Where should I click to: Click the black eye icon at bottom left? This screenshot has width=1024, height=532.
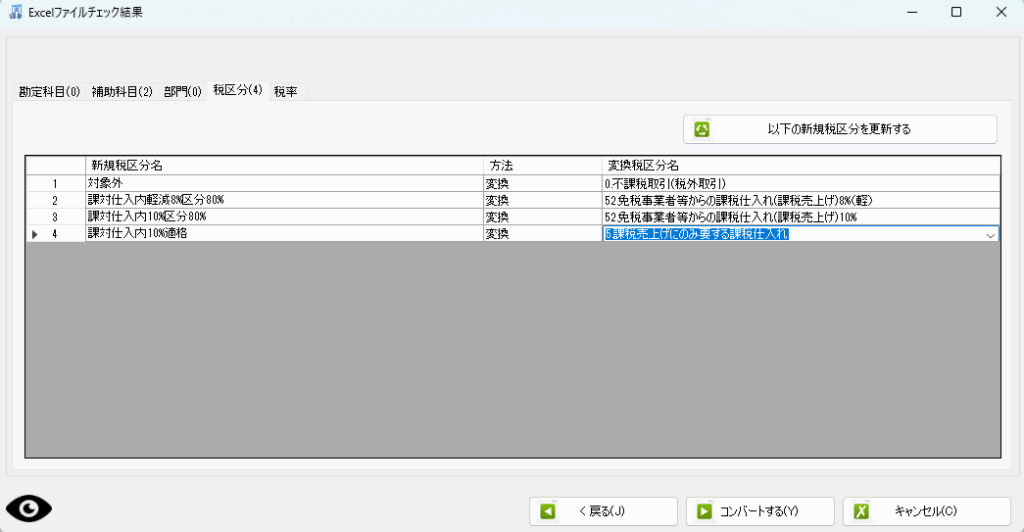[30, 509]
